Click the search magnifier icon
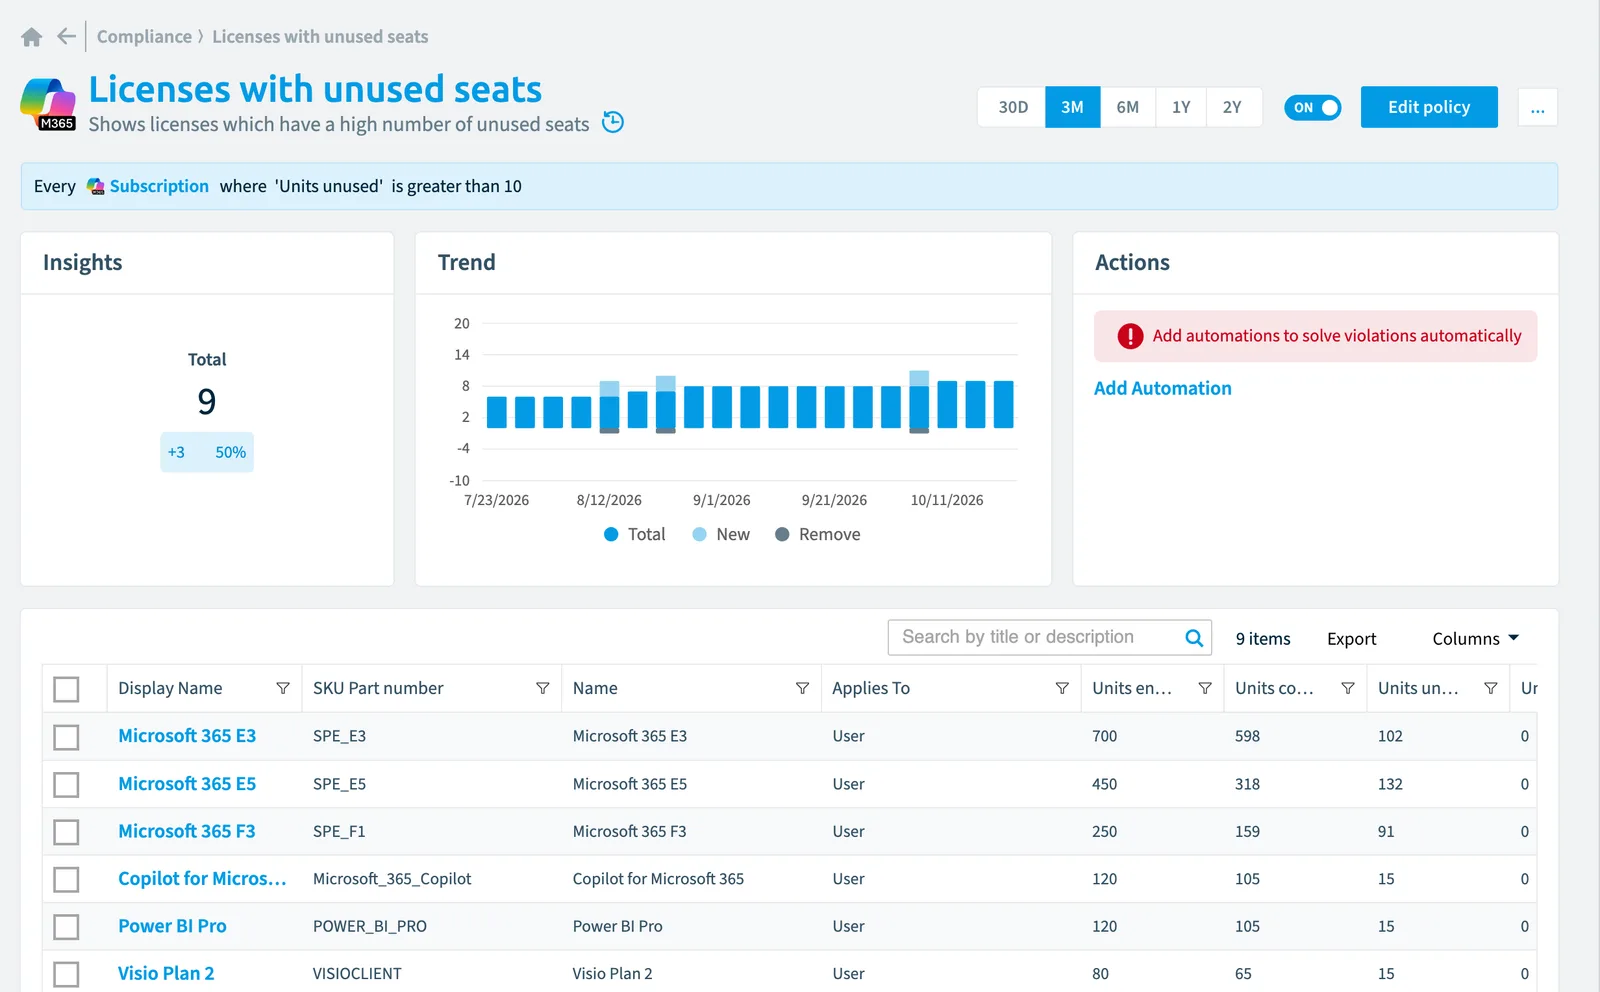 coord(1194,638)
